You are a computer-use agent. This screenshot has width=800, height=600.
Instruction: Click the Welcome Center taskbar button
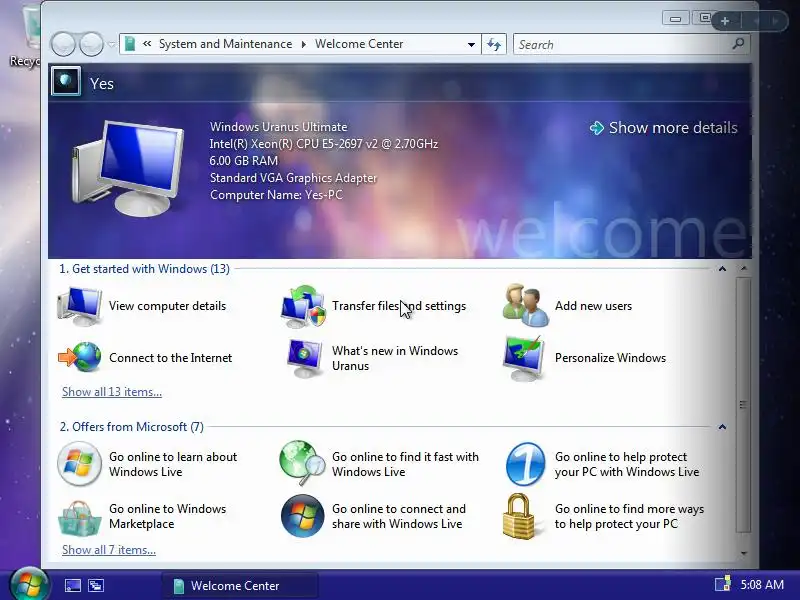pos(240,586)
